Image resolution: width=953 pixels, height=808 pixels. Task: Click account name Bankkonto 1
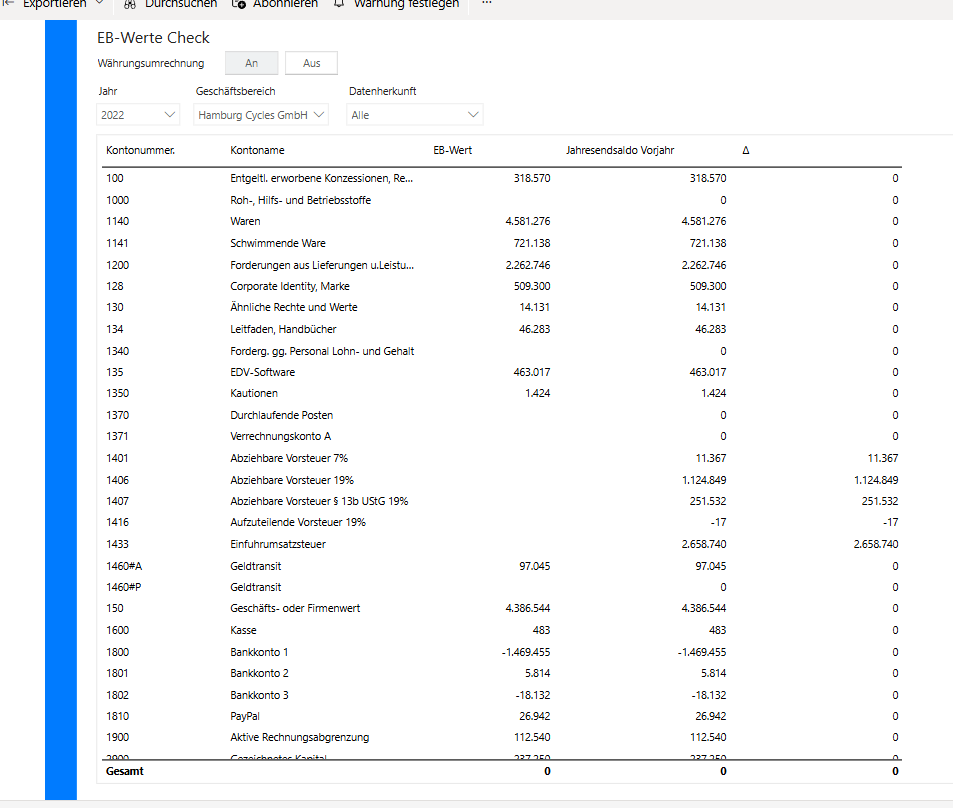tap(259, 652)
